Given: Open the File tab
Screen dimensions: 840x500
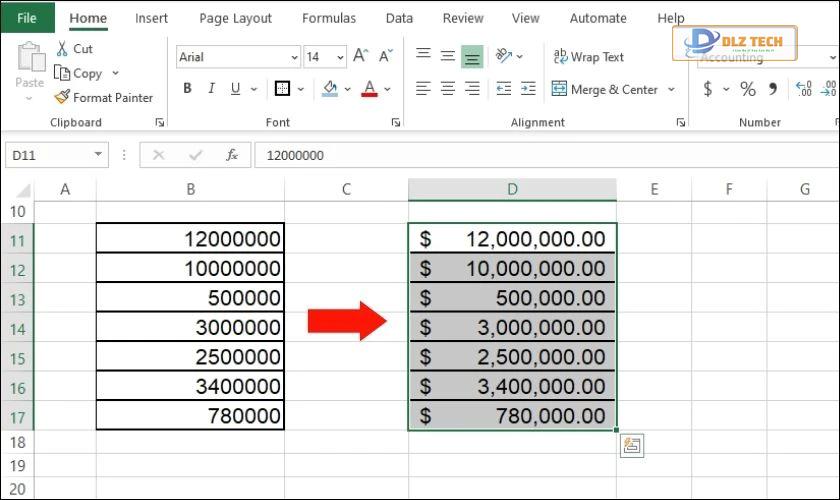Looking at the screenshot, I should (x=27, y=18).
